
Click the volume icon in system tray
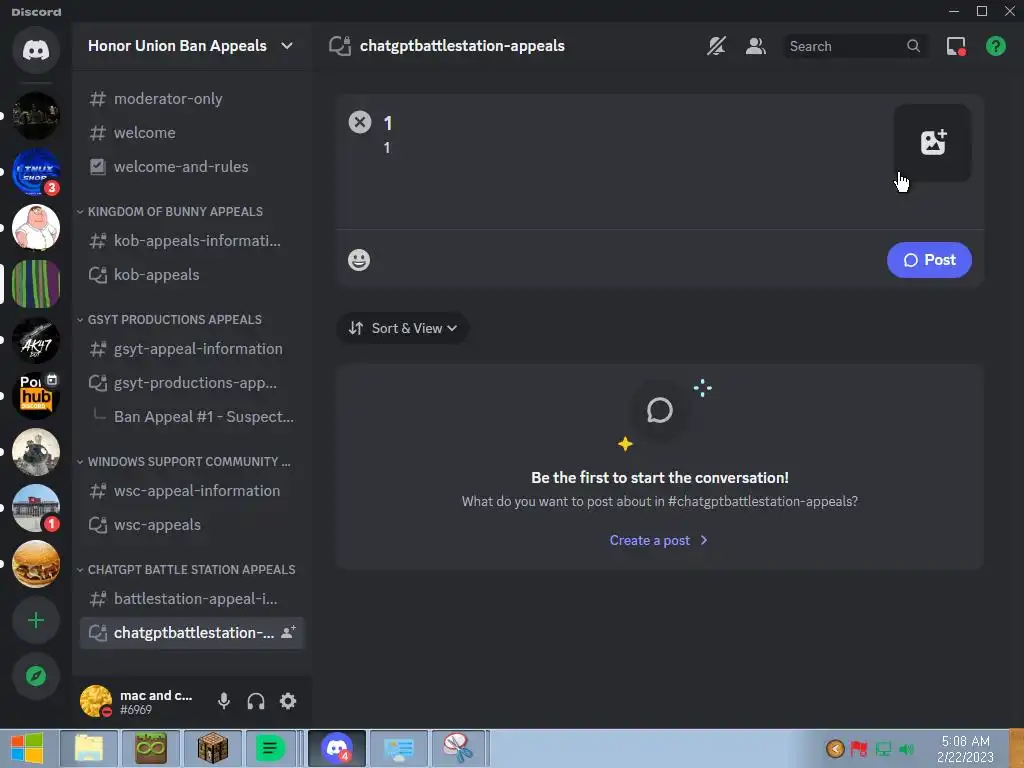tap(906, 749)
